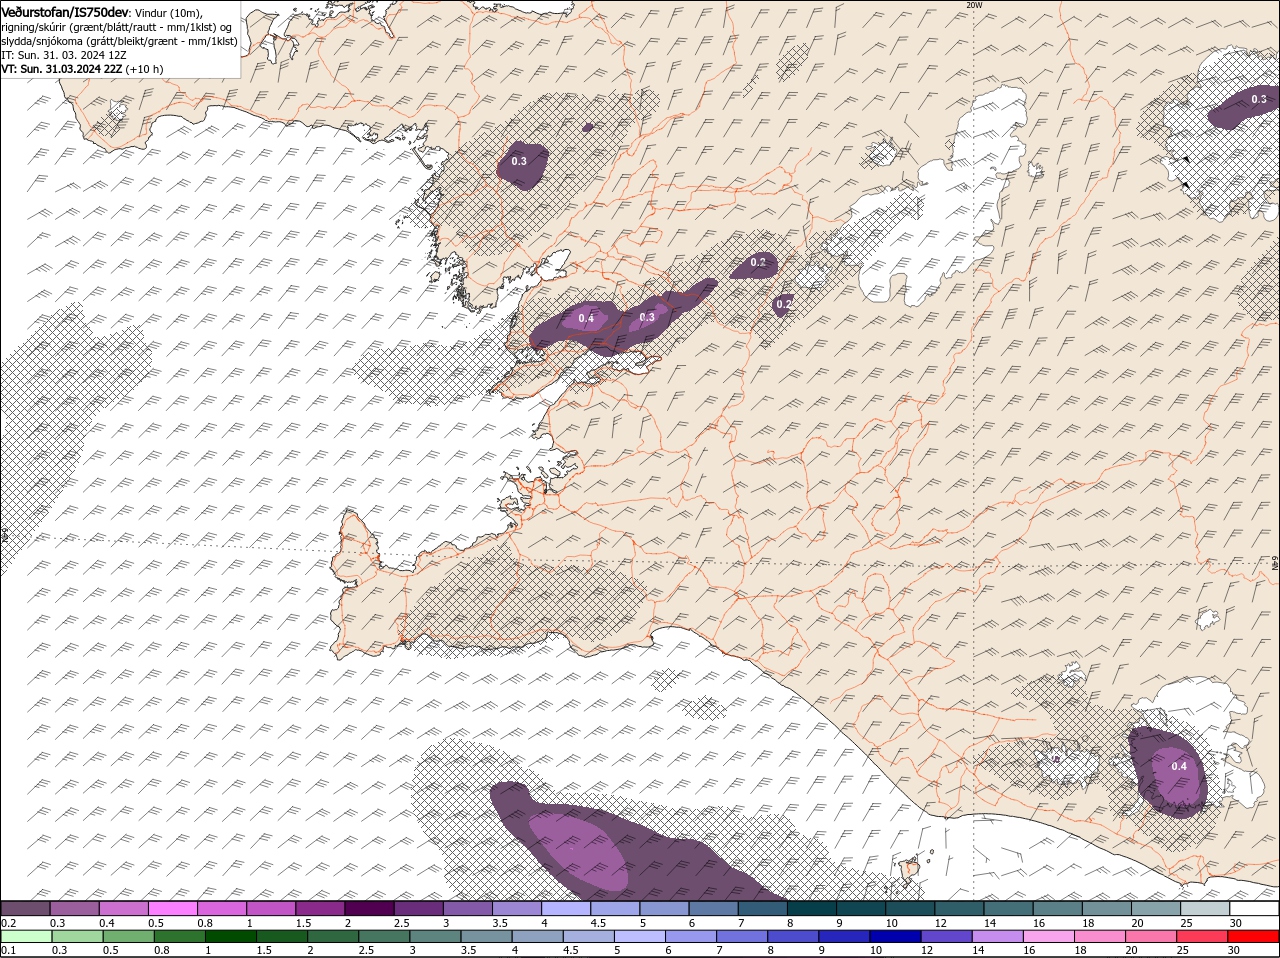Pick the upper legend swatch starting at 3
The width and height of the screenshot is (1280, 958).
(467, 908)
